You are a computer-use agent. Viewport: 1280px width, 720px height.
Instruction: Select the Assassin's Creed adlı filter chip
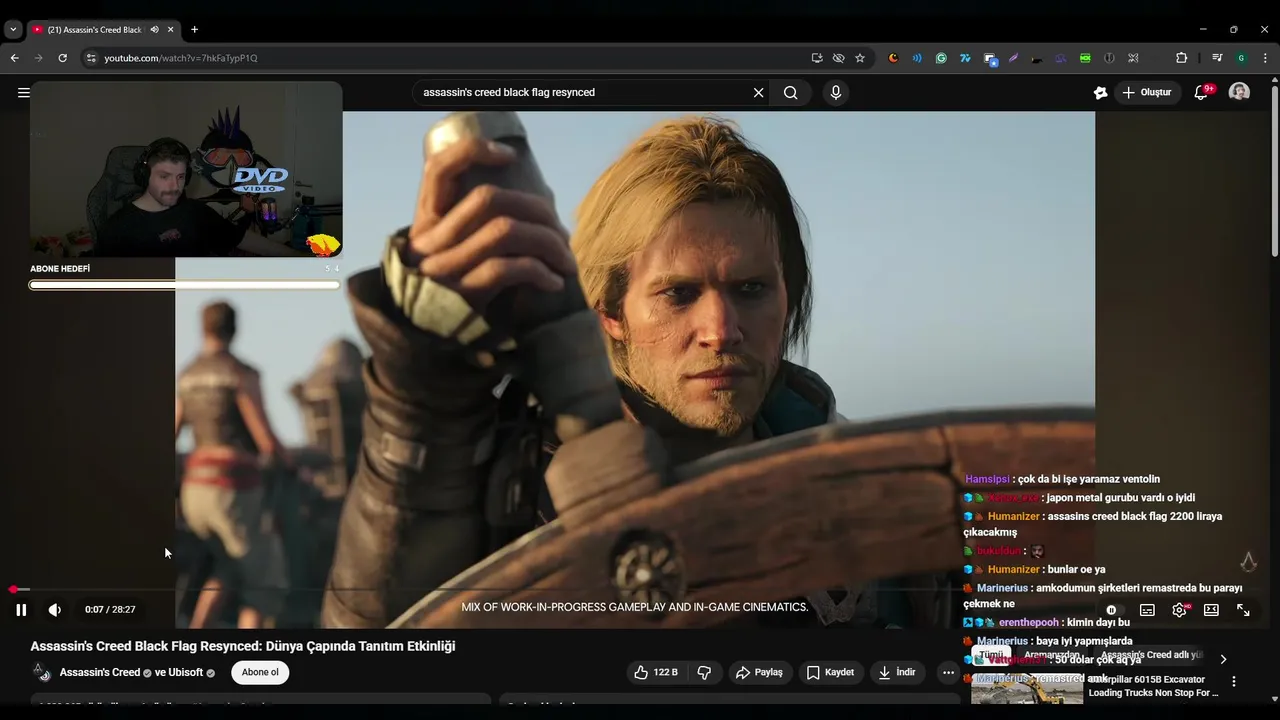pyautogui.click(x=1150, y=656)
